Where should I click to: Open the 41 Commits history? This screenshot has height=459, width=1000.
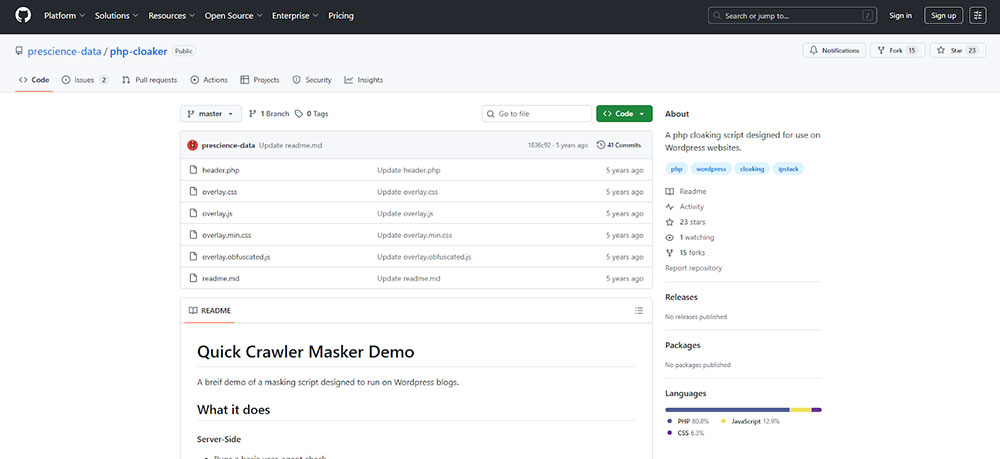[x=619, y=145]
